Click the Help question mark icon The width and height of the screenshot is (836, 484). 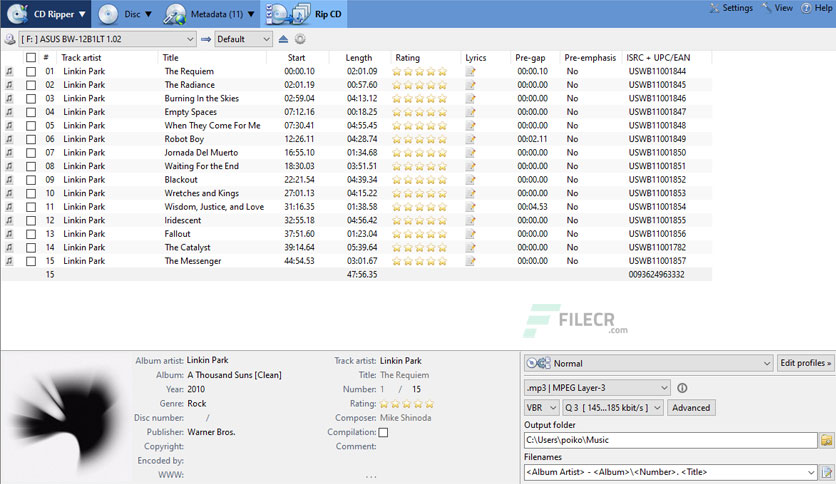pos(806,8)
